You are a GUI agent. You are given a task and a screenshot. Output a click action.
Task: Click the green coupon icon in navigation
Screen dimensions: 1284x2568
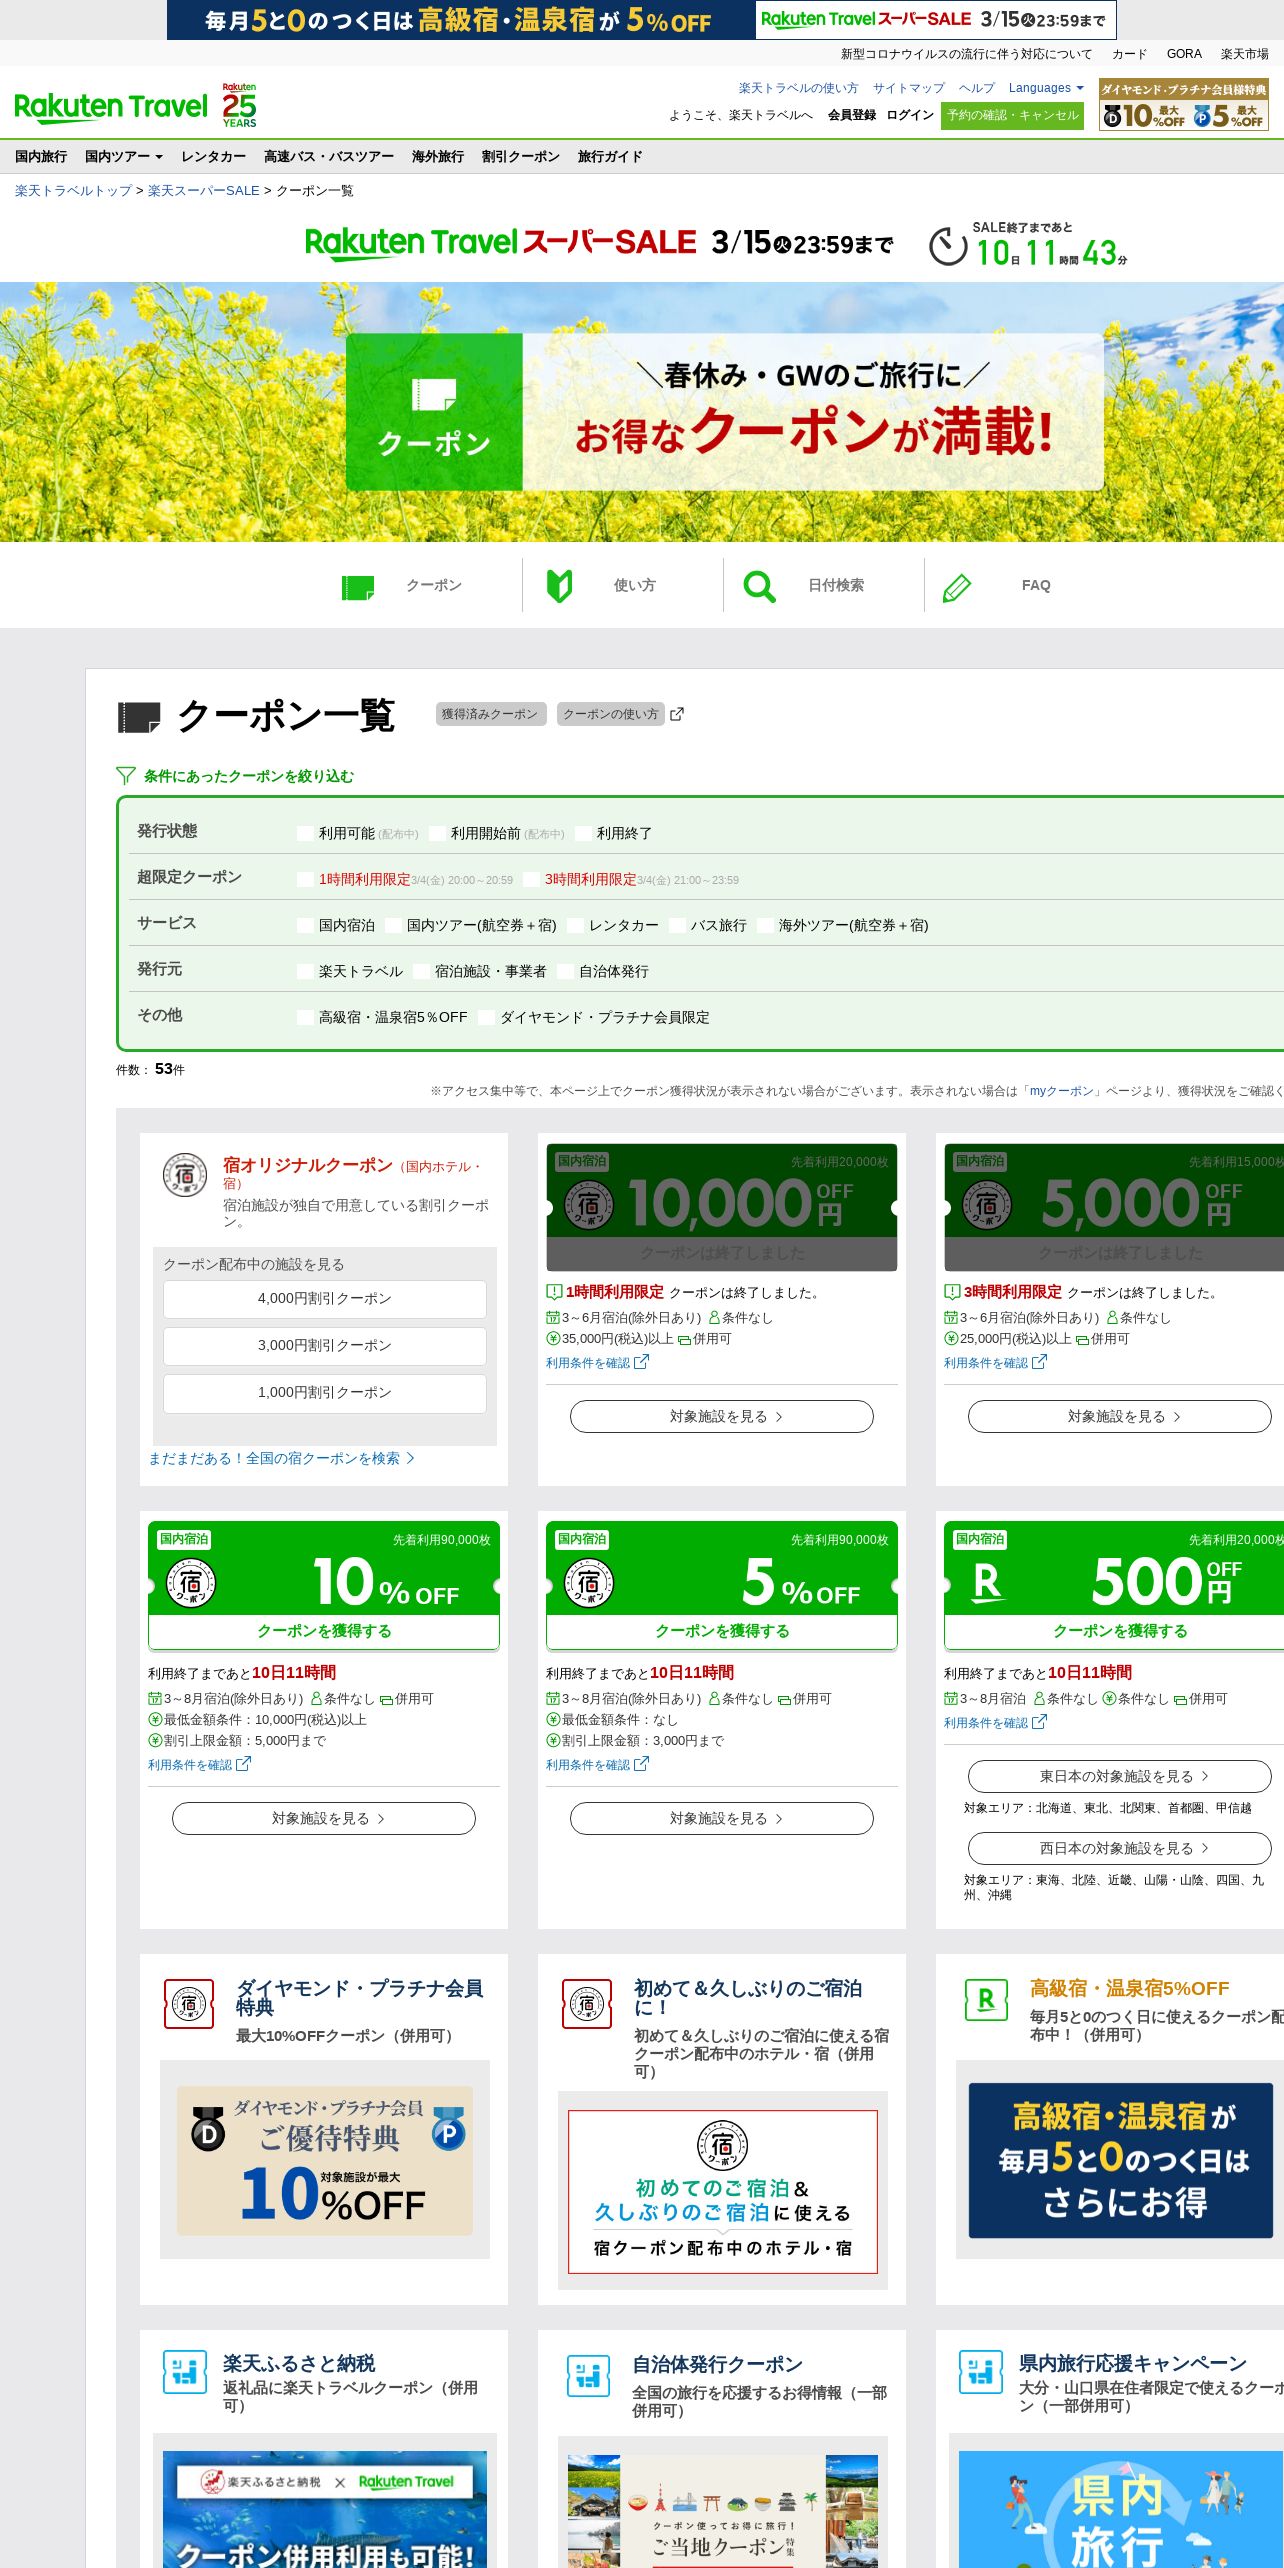358,587
